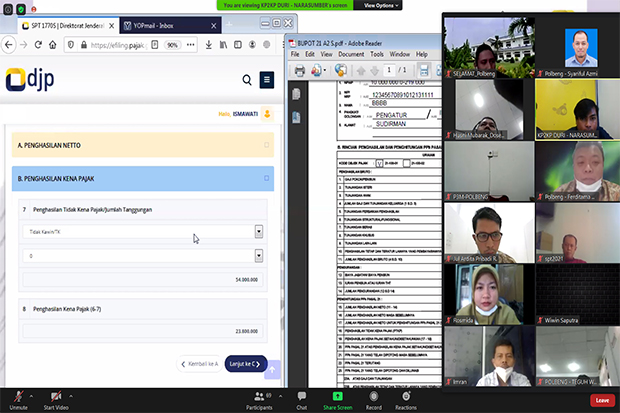Go back in the browser
This screenshot has width=620, height=413.
coord(9,45)
